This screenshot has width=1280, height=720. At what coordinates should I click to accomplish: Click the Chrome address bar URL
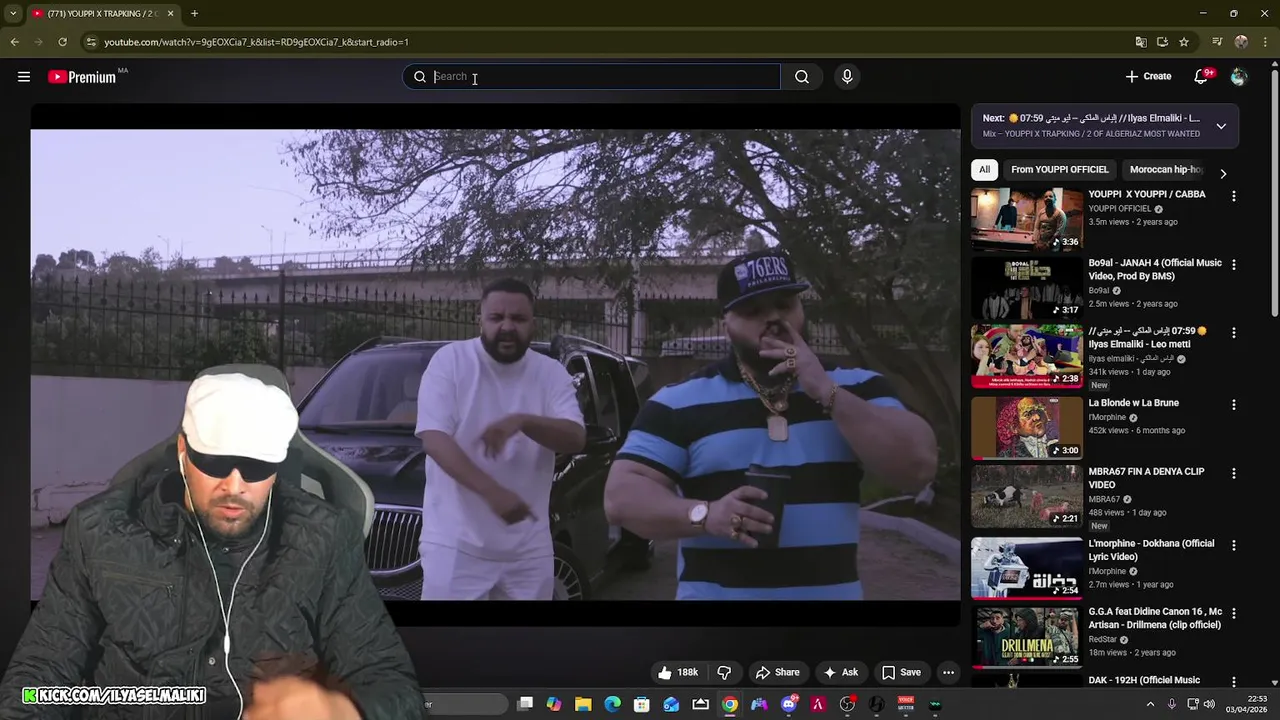pyautogui.click(x=256, y=42)
